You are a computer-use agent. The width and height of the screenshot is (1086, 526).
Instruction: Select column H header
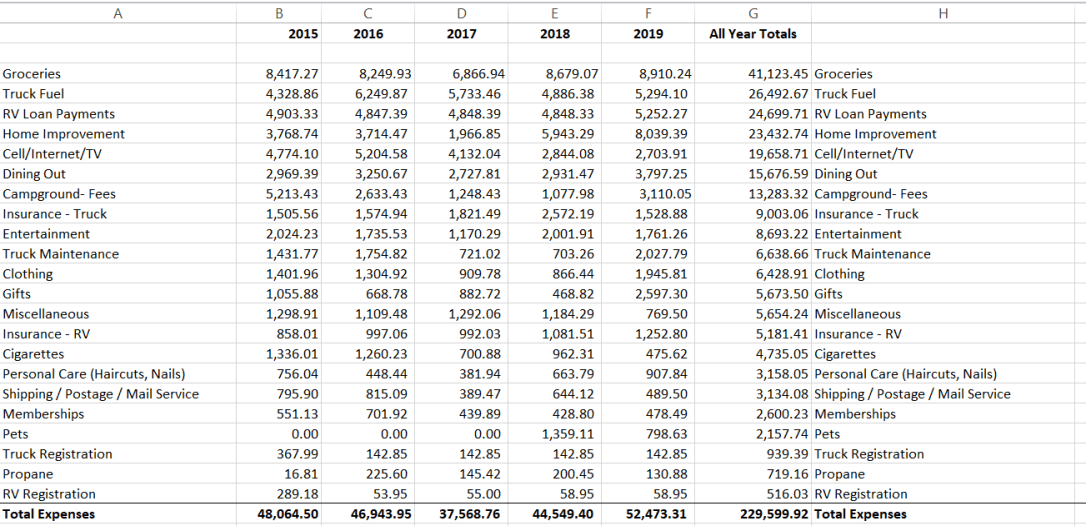tap(948, 13)
